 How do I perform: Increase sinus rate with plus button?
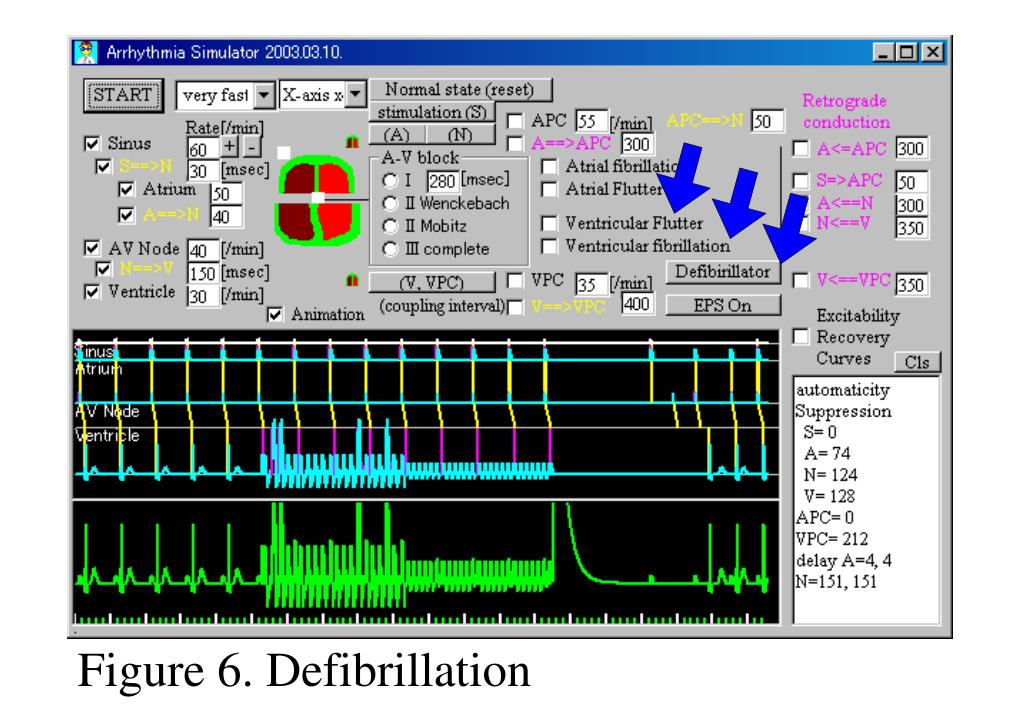(x=230, y=146)
